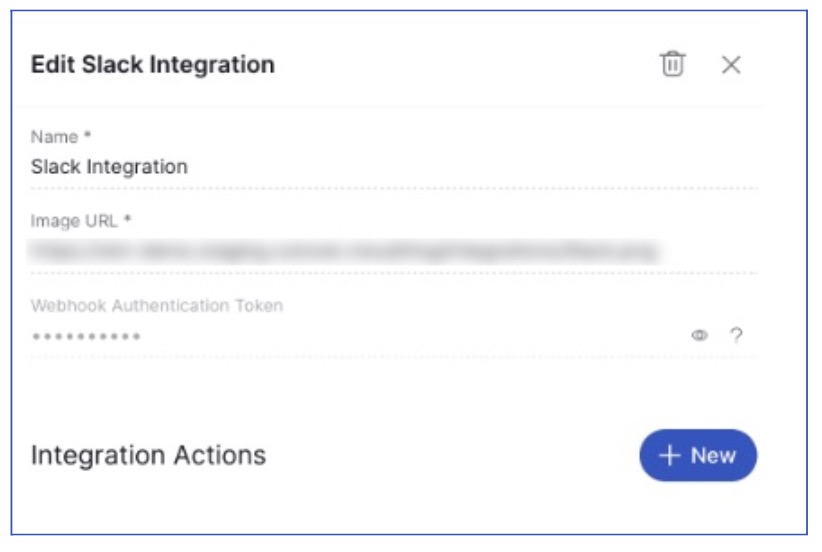Screen dimensions: 822x552
Task: Add a new integration action
Action: (x=698, y=455)
